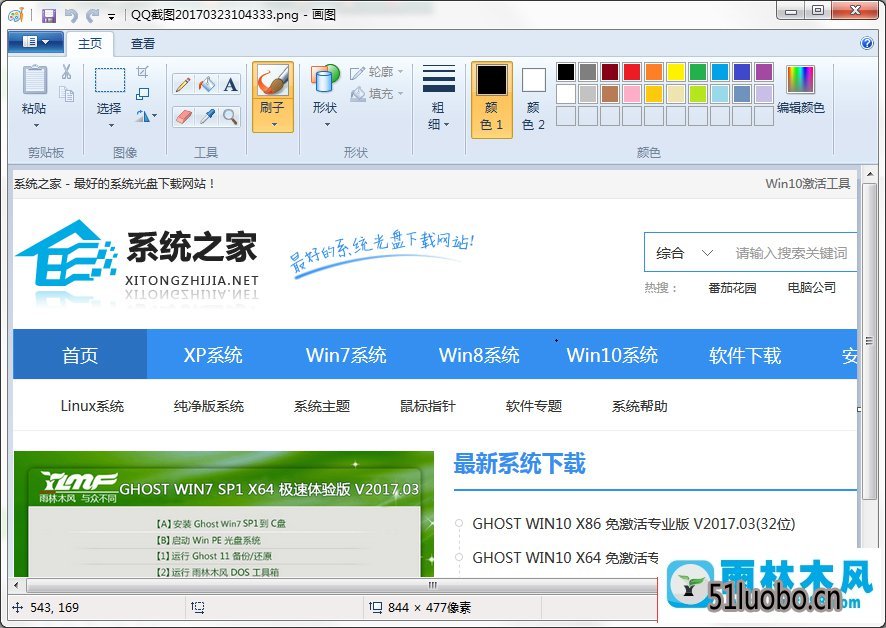Image resolution: width=886 pixels, height=628 pixels.
Task: Choose the bright red palette swatch
Action: pos(632,72)
